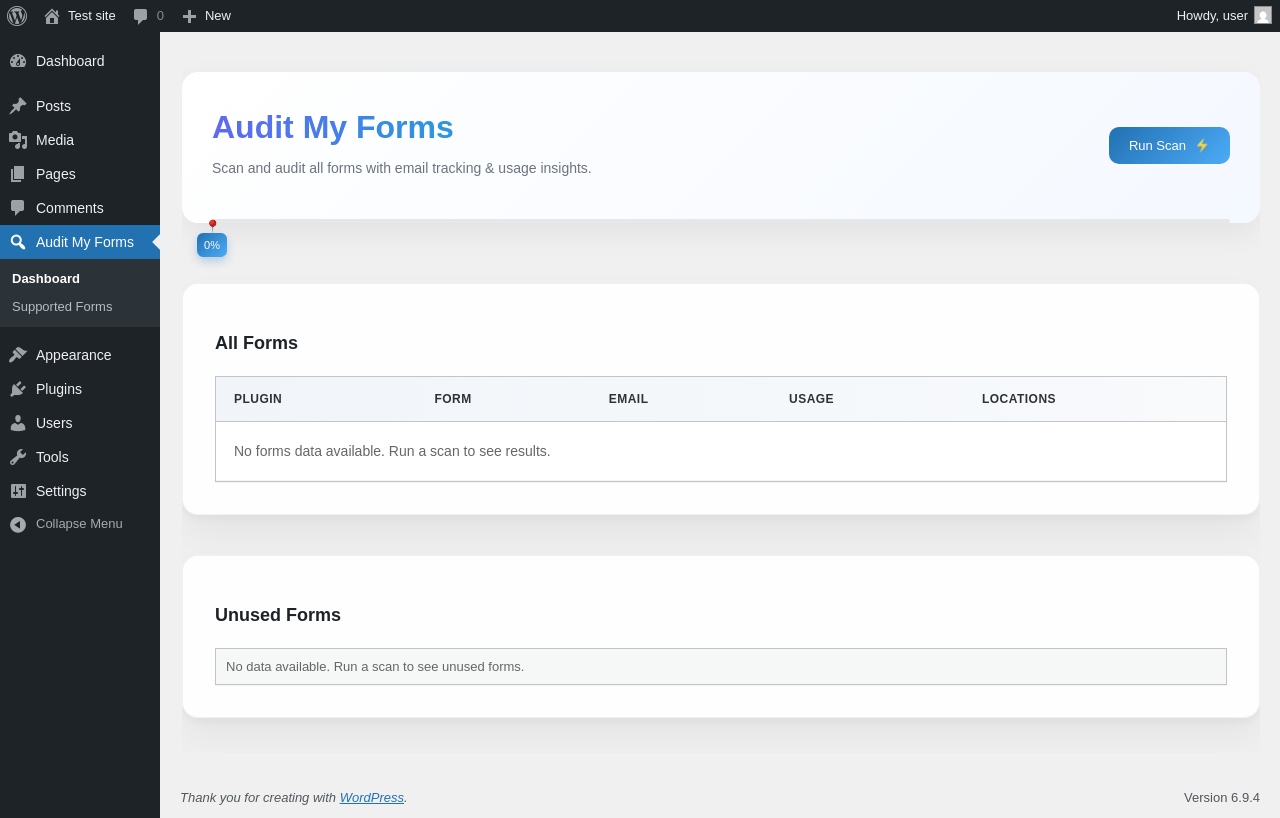This screenshot has width=1280, height=818.
Task: Go to the Media menu
Action: [55, 140]
